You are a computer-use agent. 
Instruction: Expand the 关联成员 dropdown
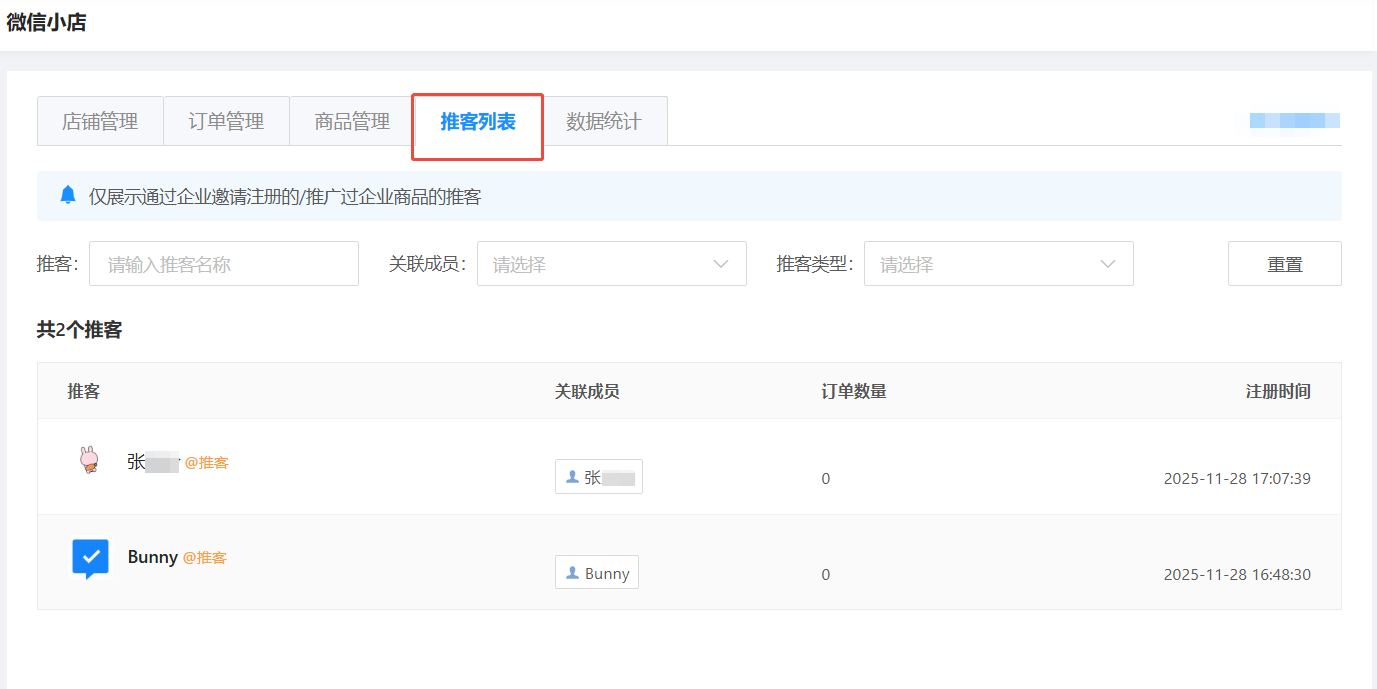tap(611, 264)
